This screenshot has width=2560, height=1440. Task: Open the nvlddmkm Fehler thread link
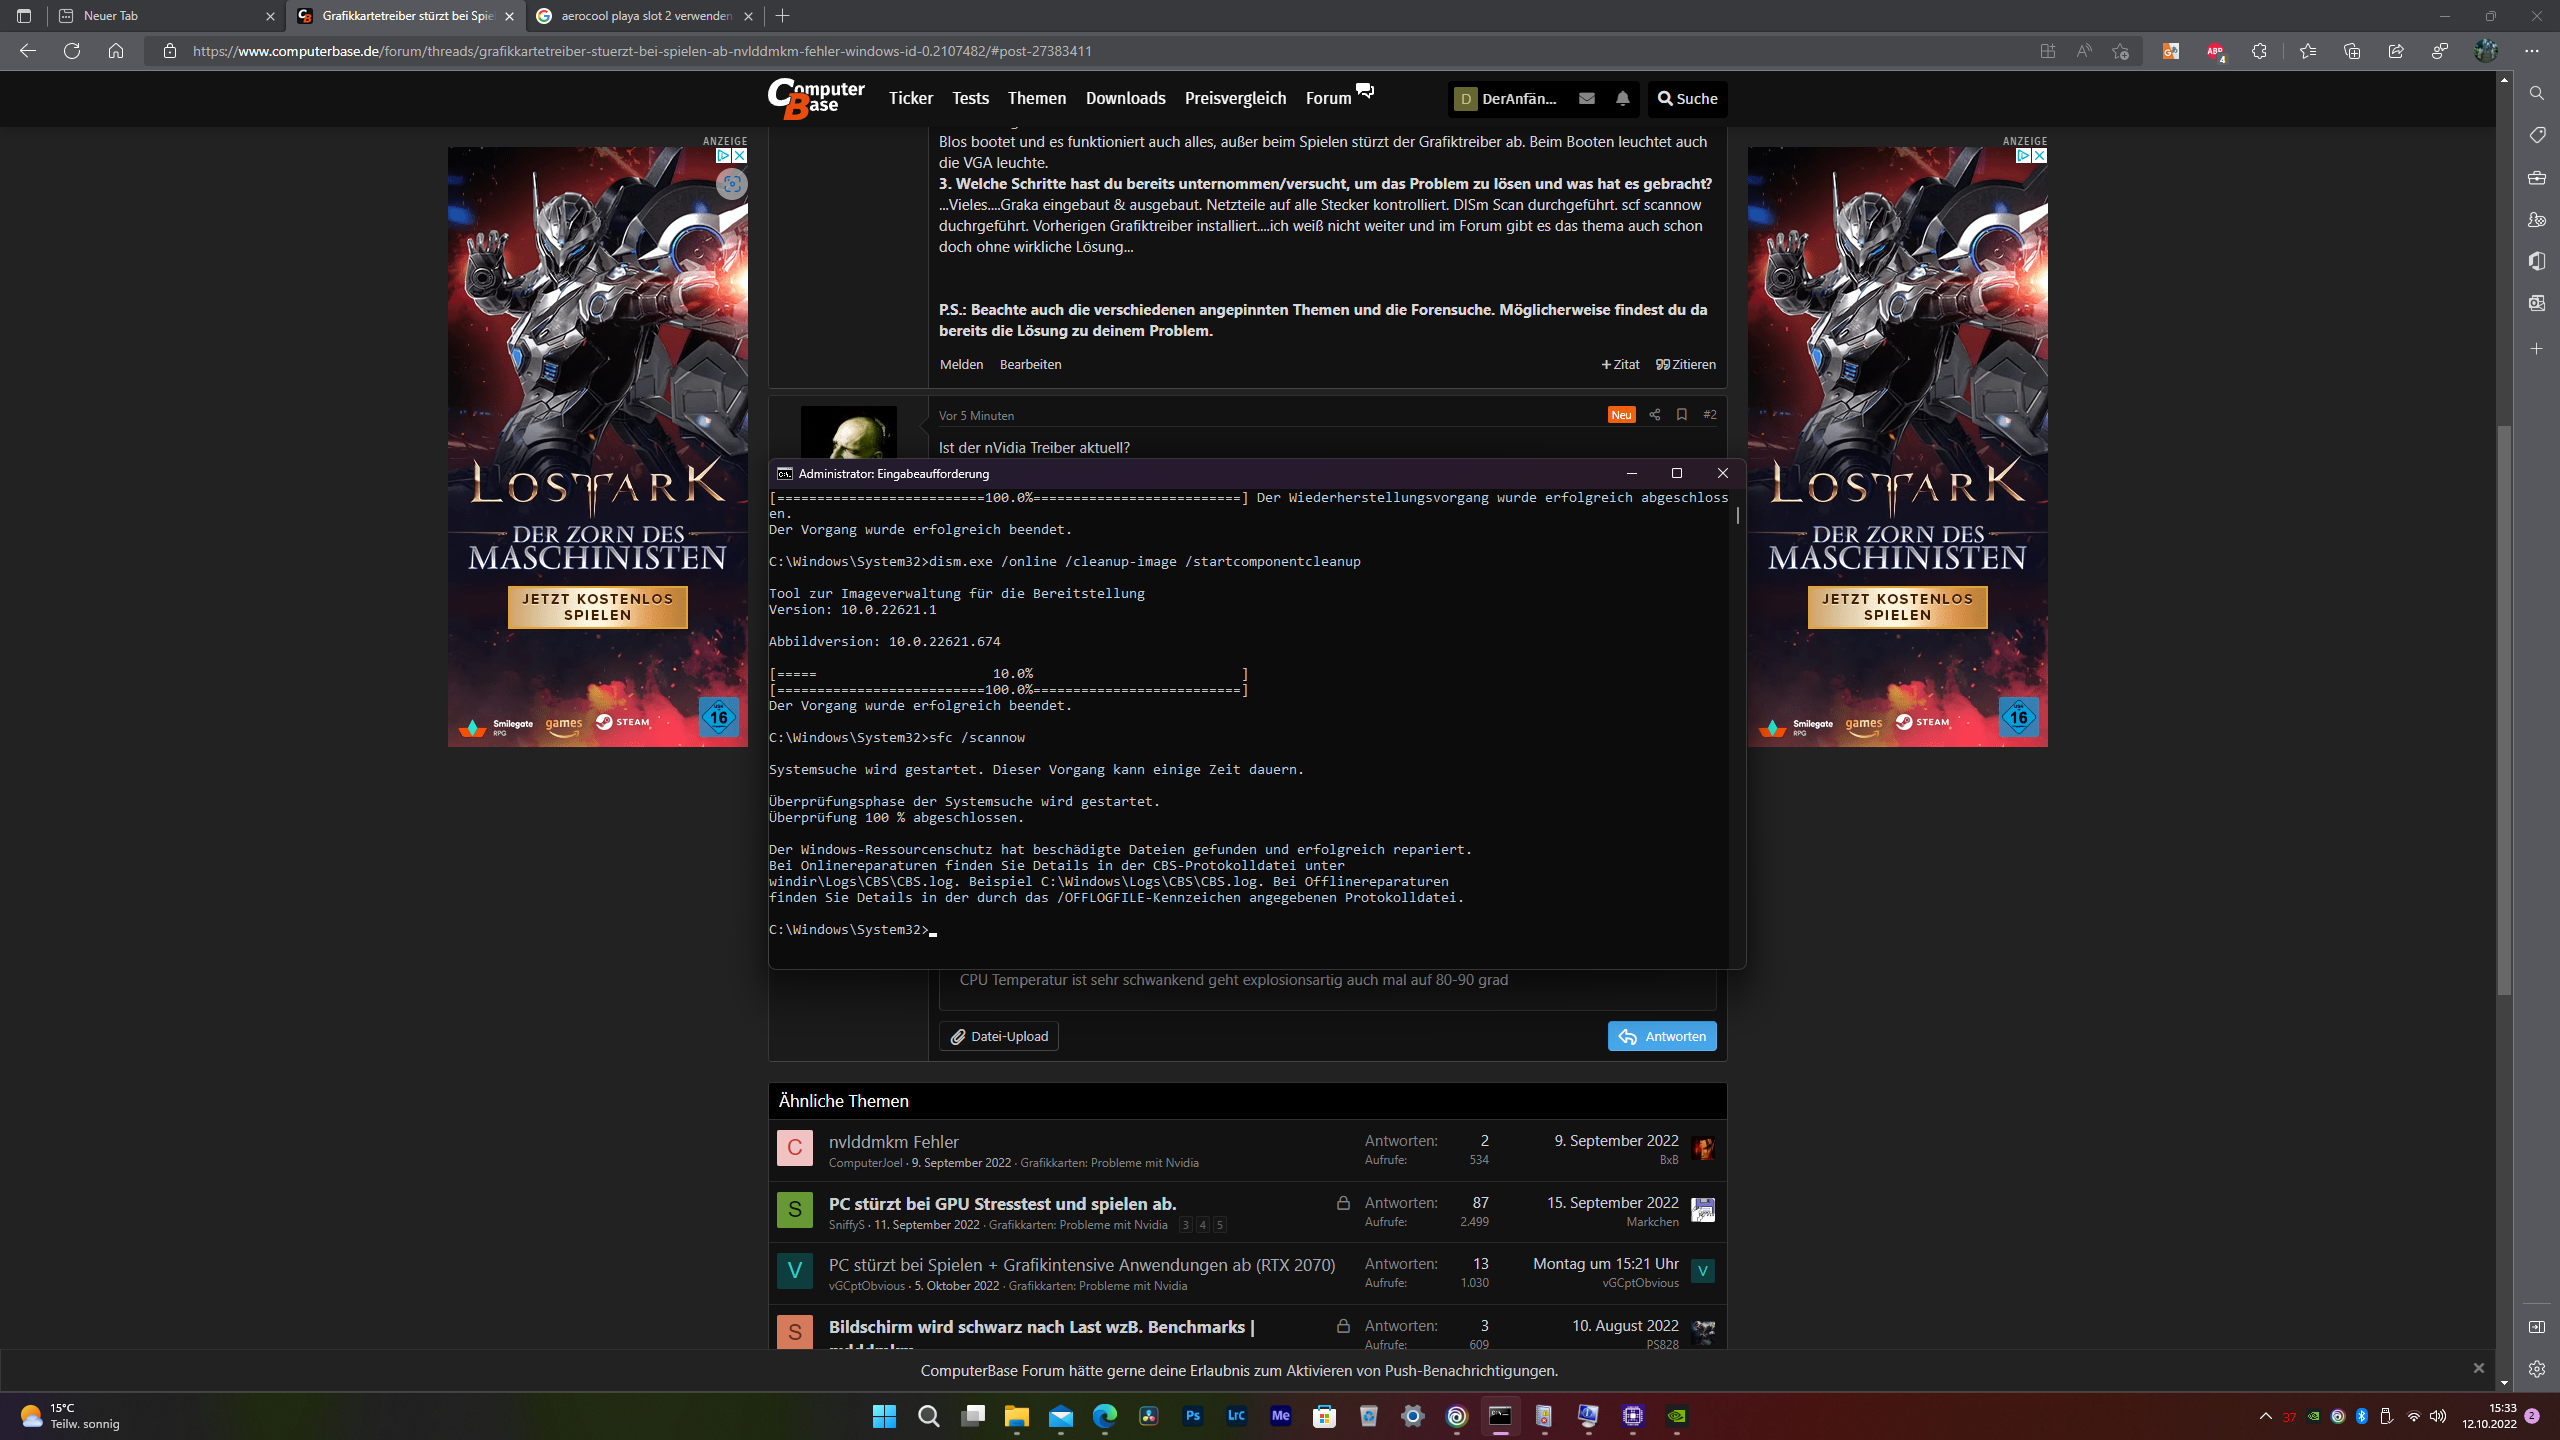(893, 1142)
